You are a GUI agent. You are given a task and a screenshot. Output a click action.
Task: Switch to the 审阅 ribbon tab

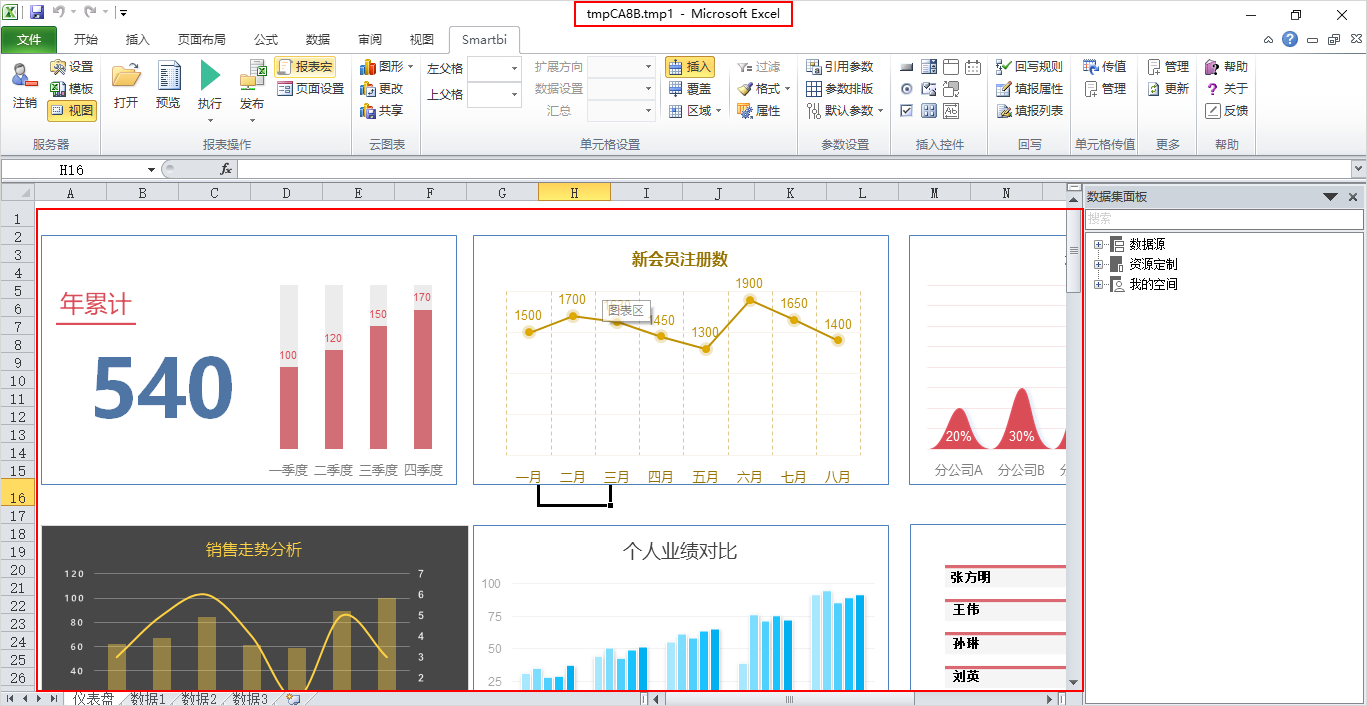coord(370,40)
